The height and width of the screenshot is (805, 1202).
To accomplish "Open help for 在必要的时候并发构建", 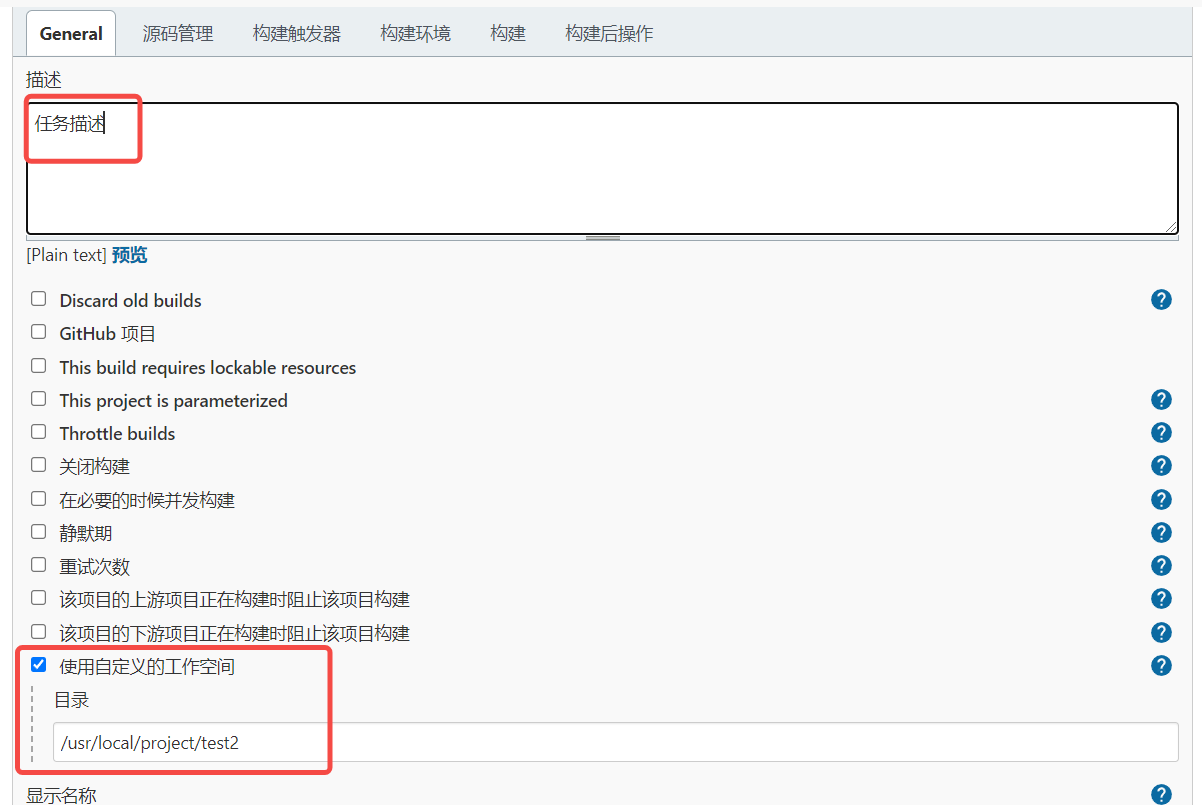I will [x=1161, y=499].
